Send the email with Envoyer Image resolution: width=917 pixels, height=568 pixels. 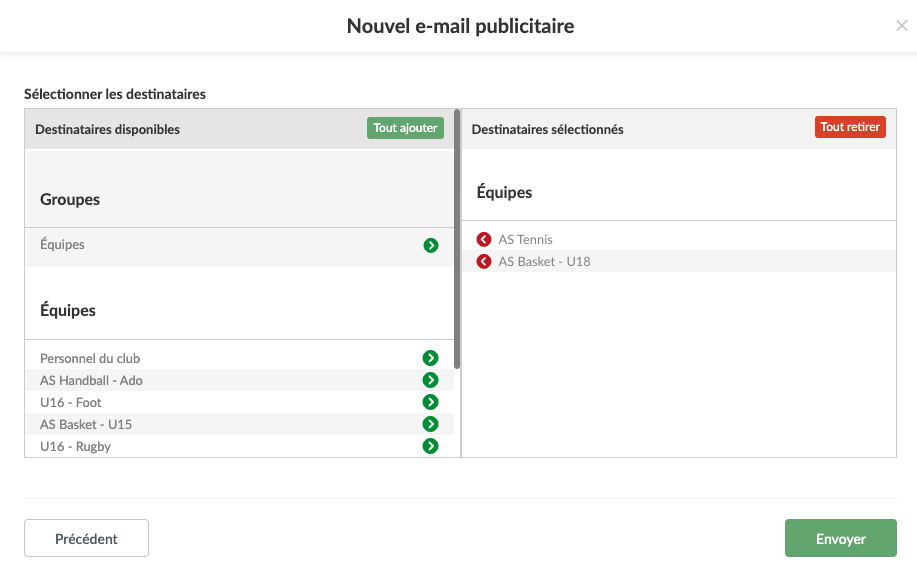pos(840,538)
